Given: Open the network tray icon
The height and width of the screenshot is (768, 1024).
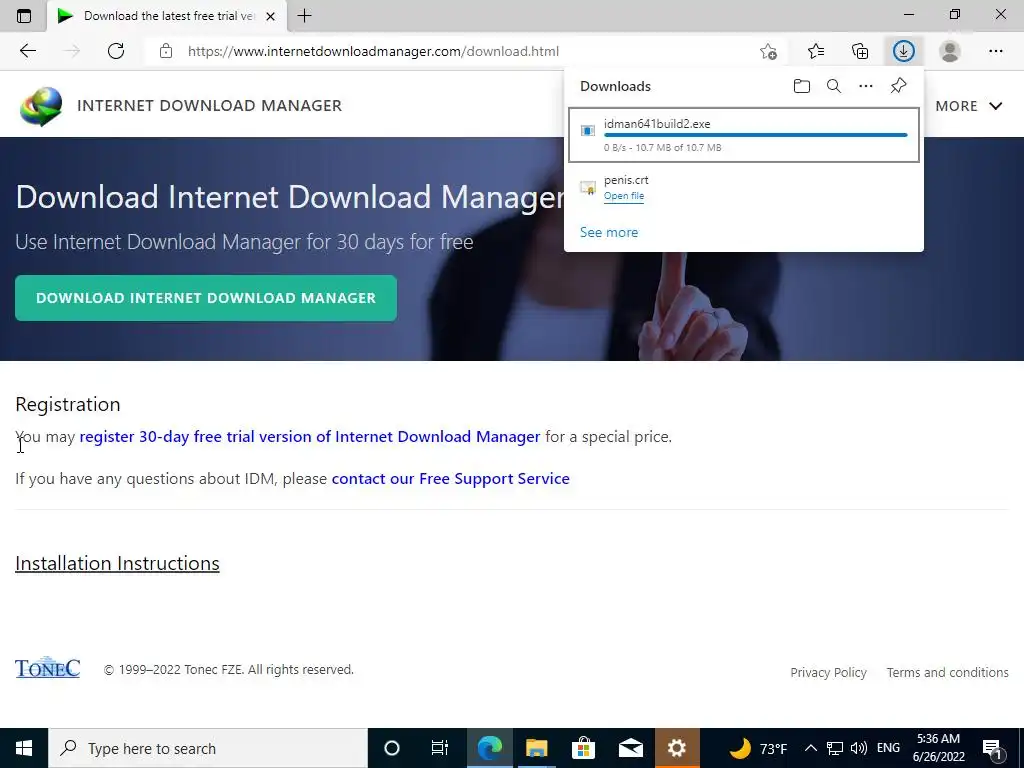Looking at the screenshot, I should point(835,748).
